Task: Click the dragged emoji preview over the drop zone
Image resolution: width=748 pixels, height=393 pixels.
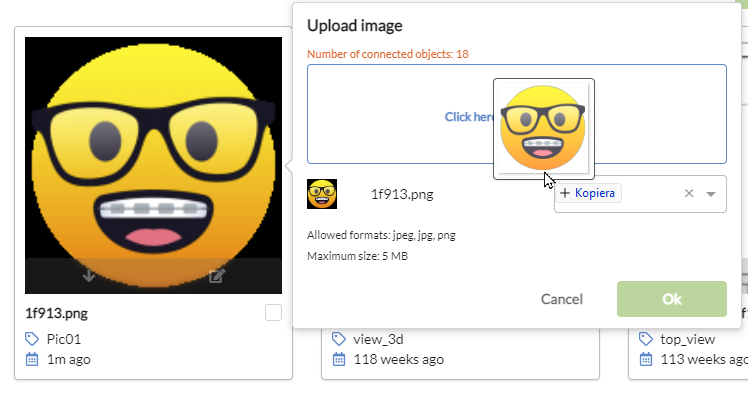Action: 543,128
